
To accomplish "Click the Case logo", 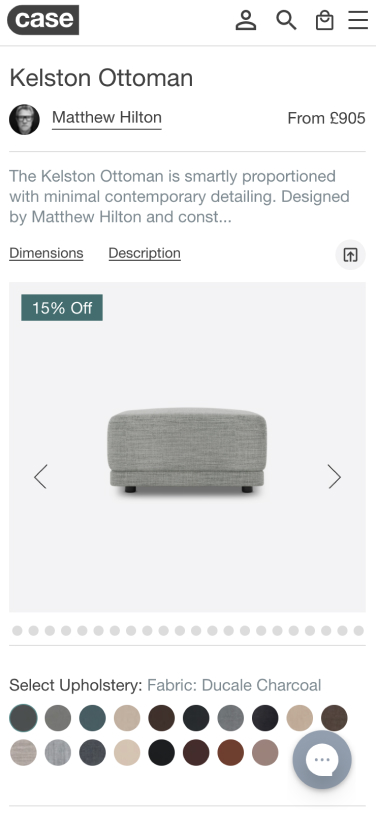I will click(x=43, y=20).
